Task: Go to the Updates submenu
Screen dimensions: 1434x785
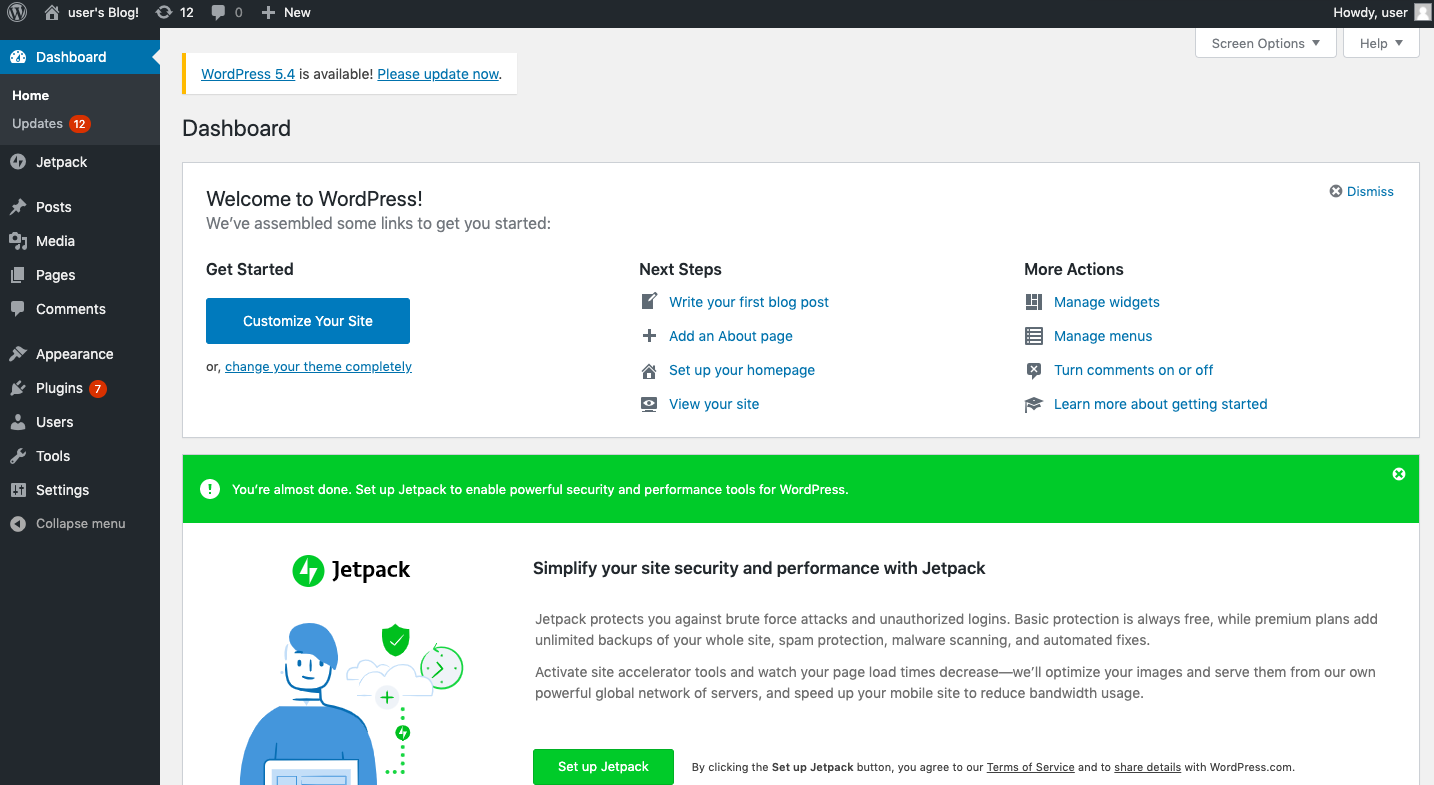Action: tap(38, 124)
